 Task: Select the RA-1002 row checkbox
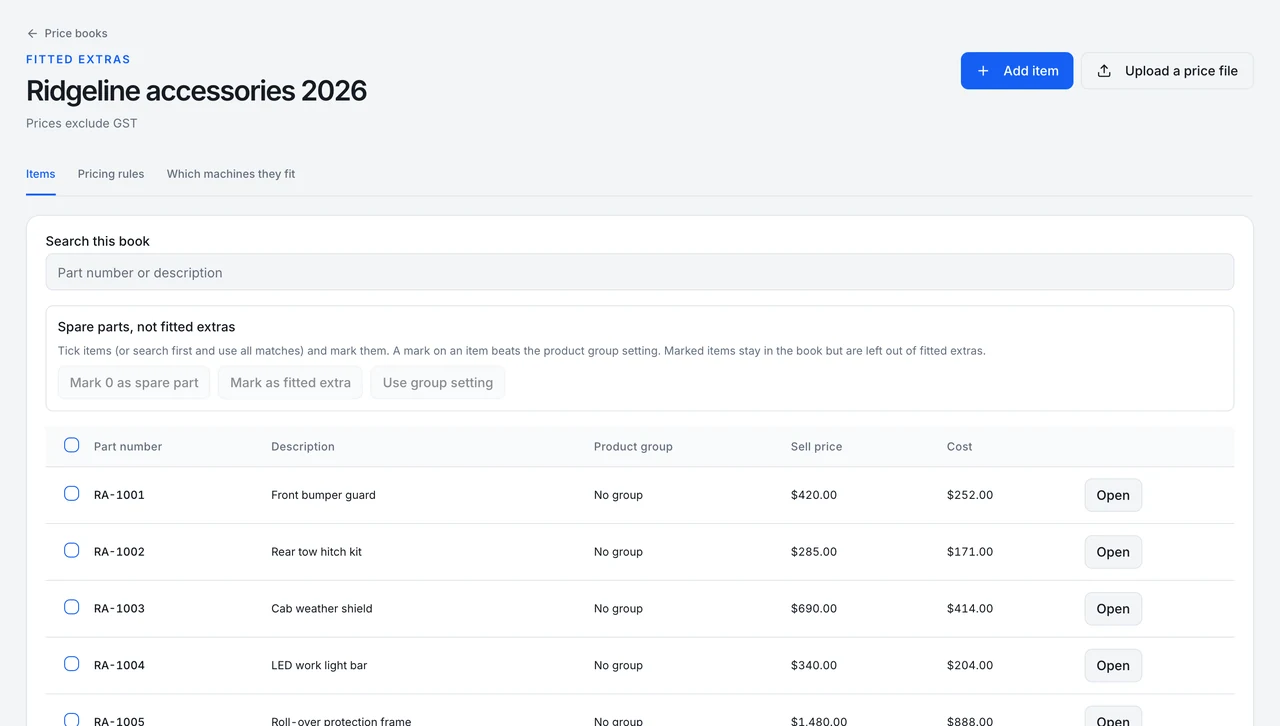pyautogui.click(x=72, y=550)
